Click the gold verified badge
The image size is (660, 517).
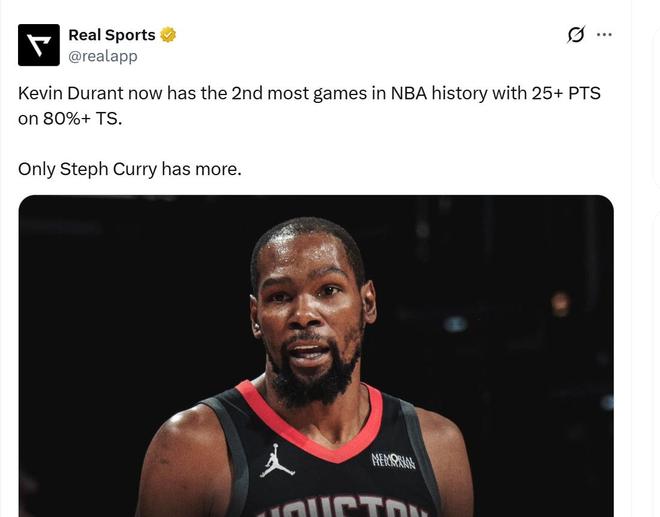pyautogui.click(x=168, y=35)
